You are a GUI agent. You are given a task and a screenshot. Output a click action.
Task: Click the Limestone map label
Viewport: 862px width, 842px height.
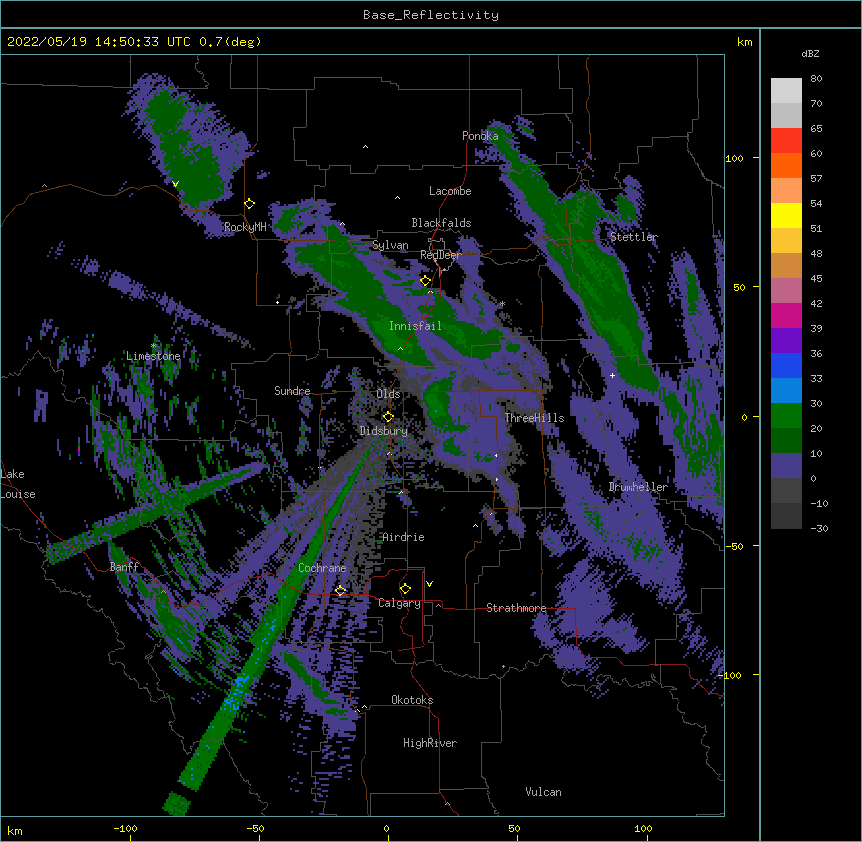pos(153,356)
